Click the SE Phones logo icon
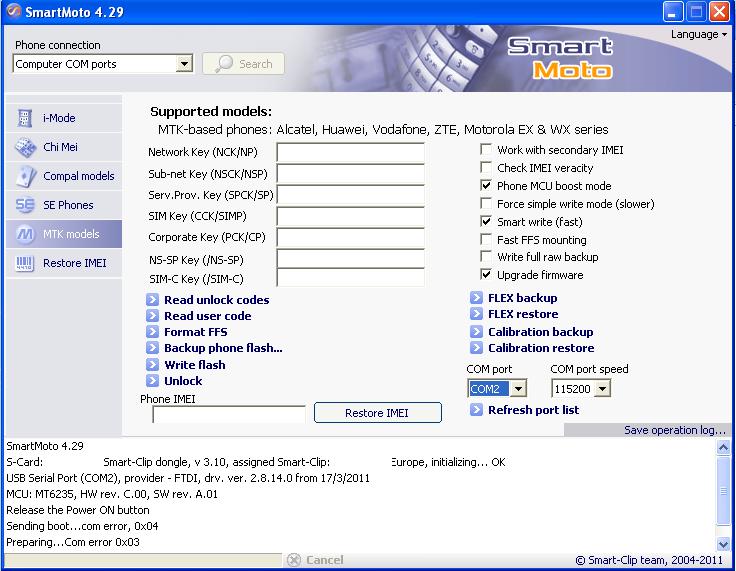Image resolution: width=736 pixels, height=571 pixels. click(x=25, y=205)
